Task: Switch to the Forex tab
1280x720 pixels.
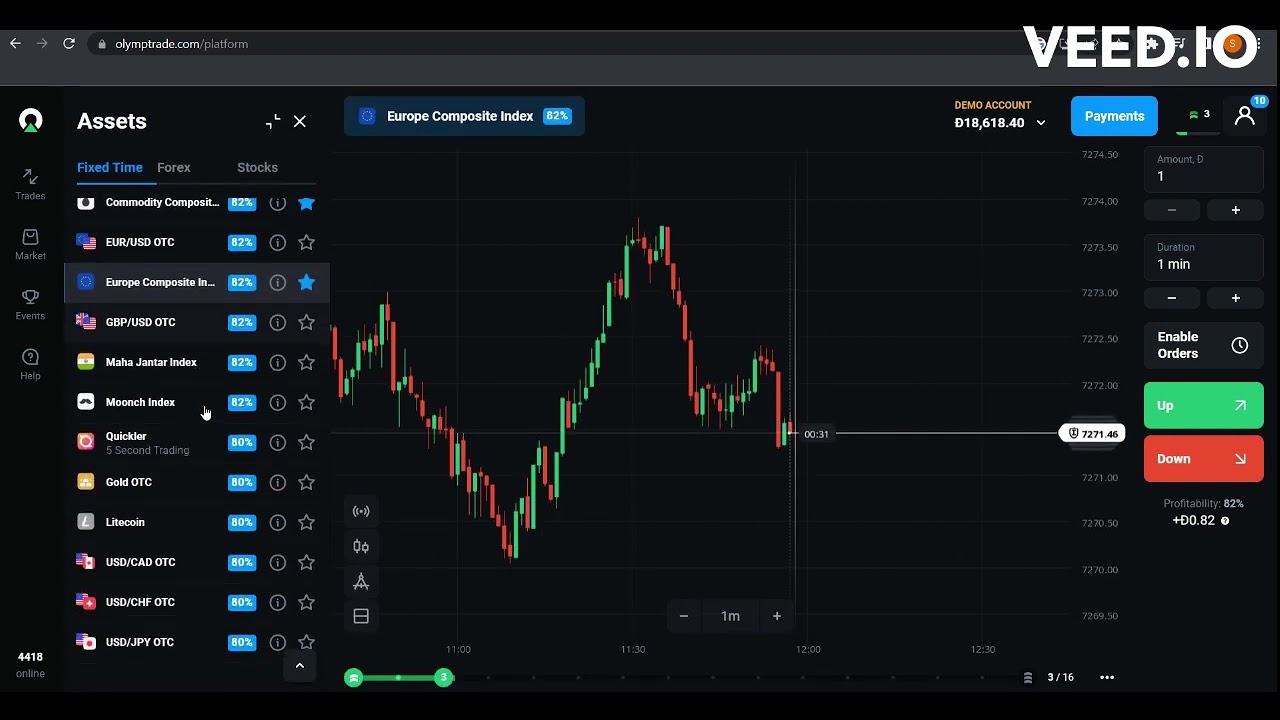Action: pos(174,167)
